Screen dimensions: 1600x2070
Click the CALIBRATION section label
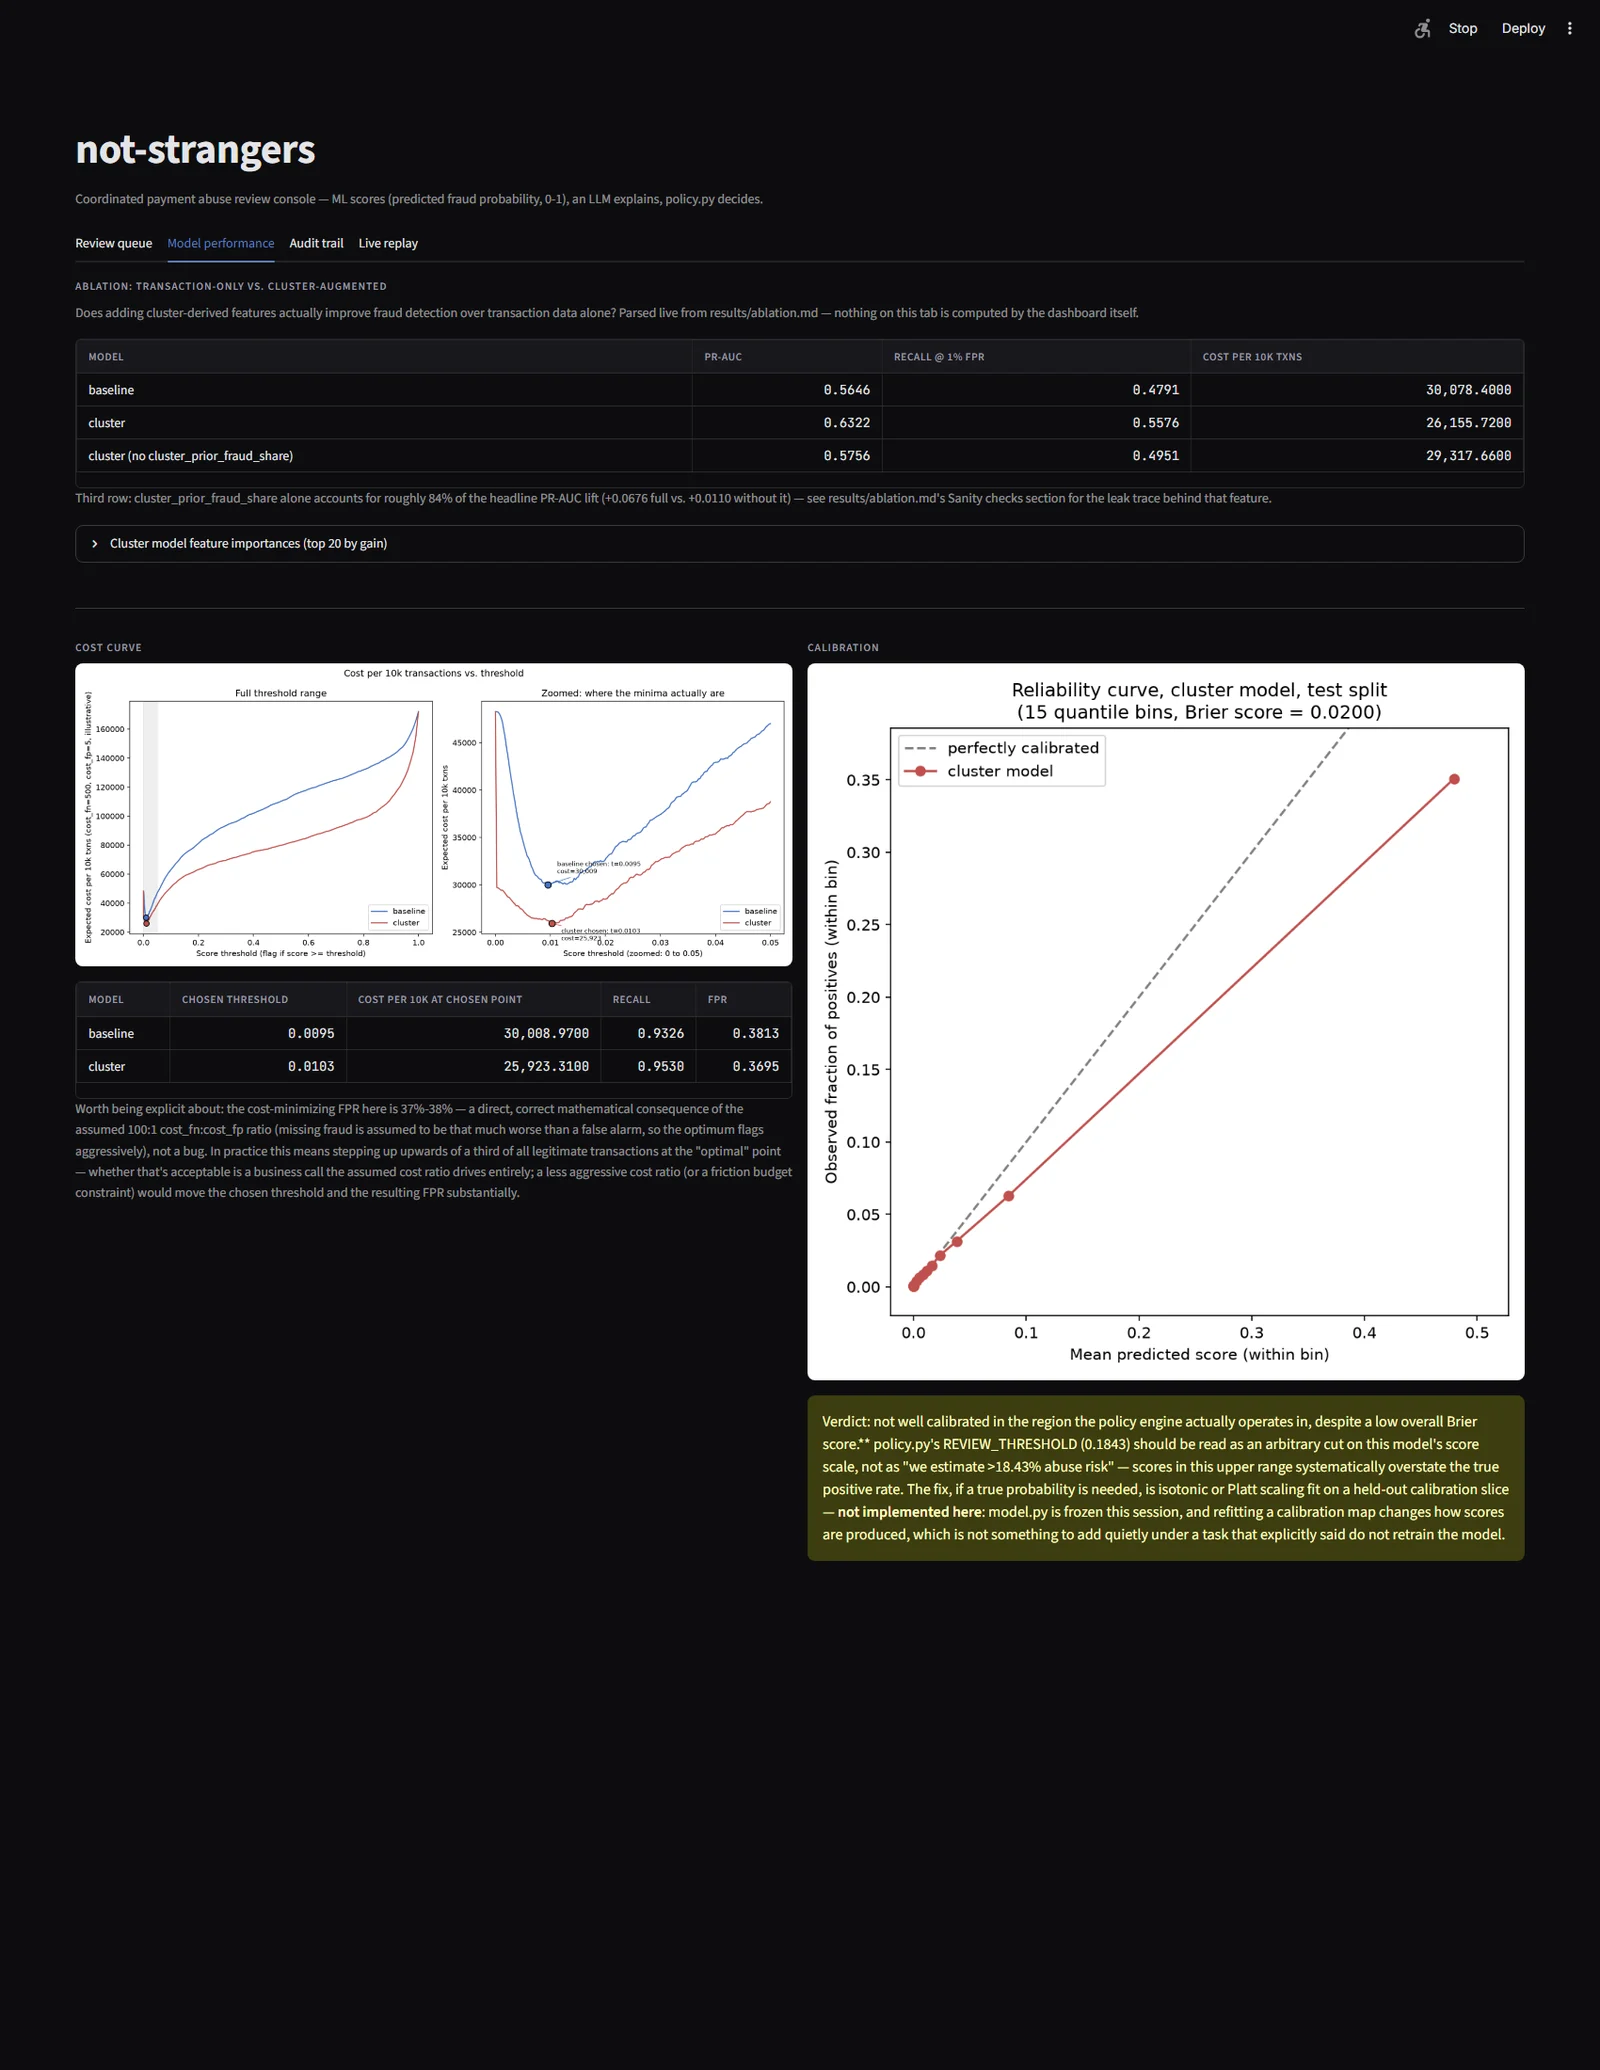[x=843, y=648]
